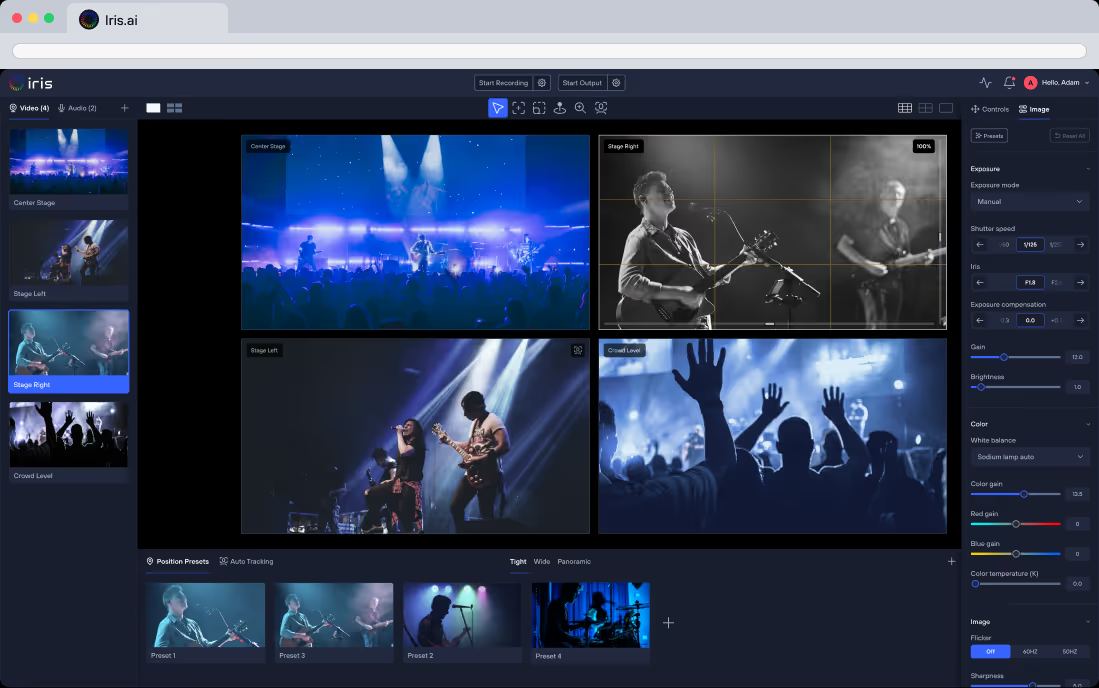1099x688 pixels.
Task: Switch to two-by-two grid layout icon
Action: (925, 108)
